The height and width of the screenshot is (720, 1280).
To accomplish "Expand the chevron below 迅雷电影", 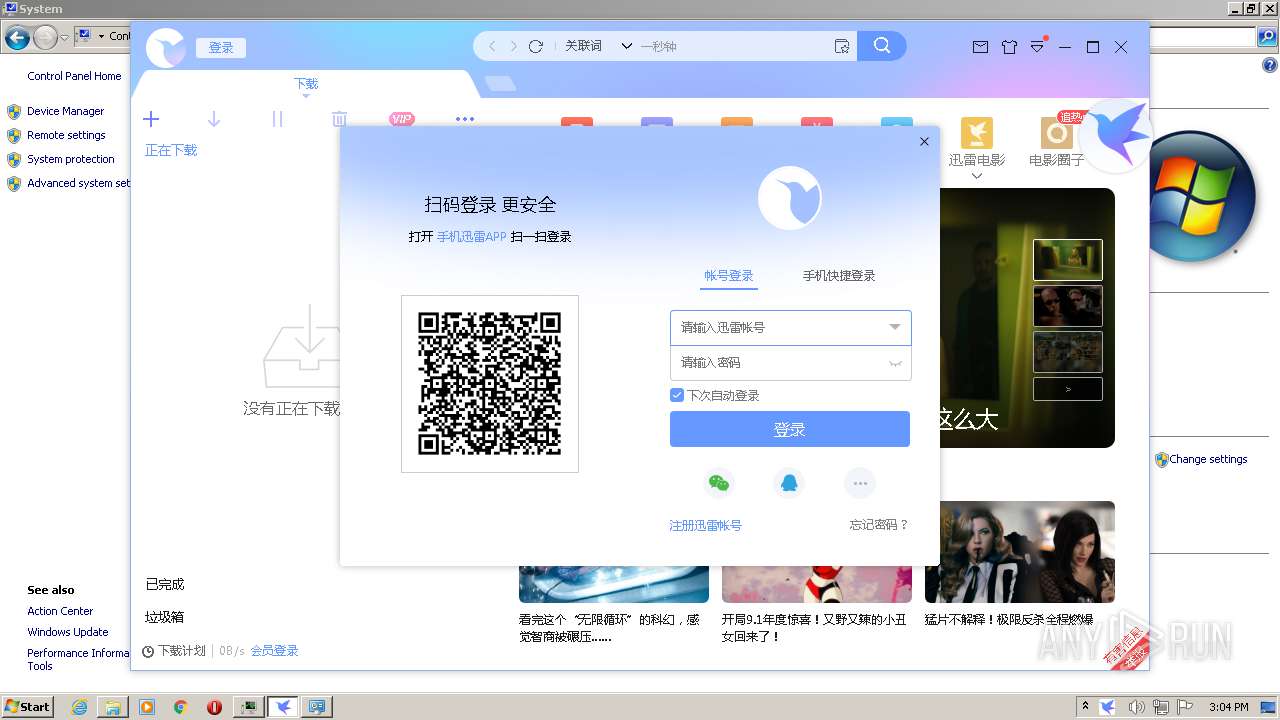I will (977, 176).
